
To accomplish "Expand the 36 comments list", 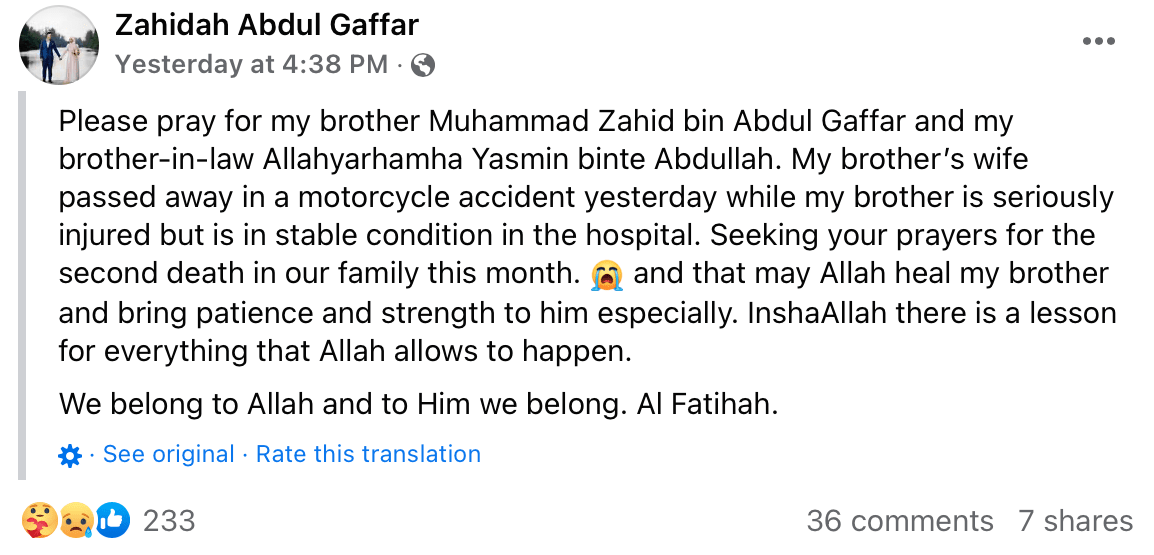I will [x=899, y=521].
